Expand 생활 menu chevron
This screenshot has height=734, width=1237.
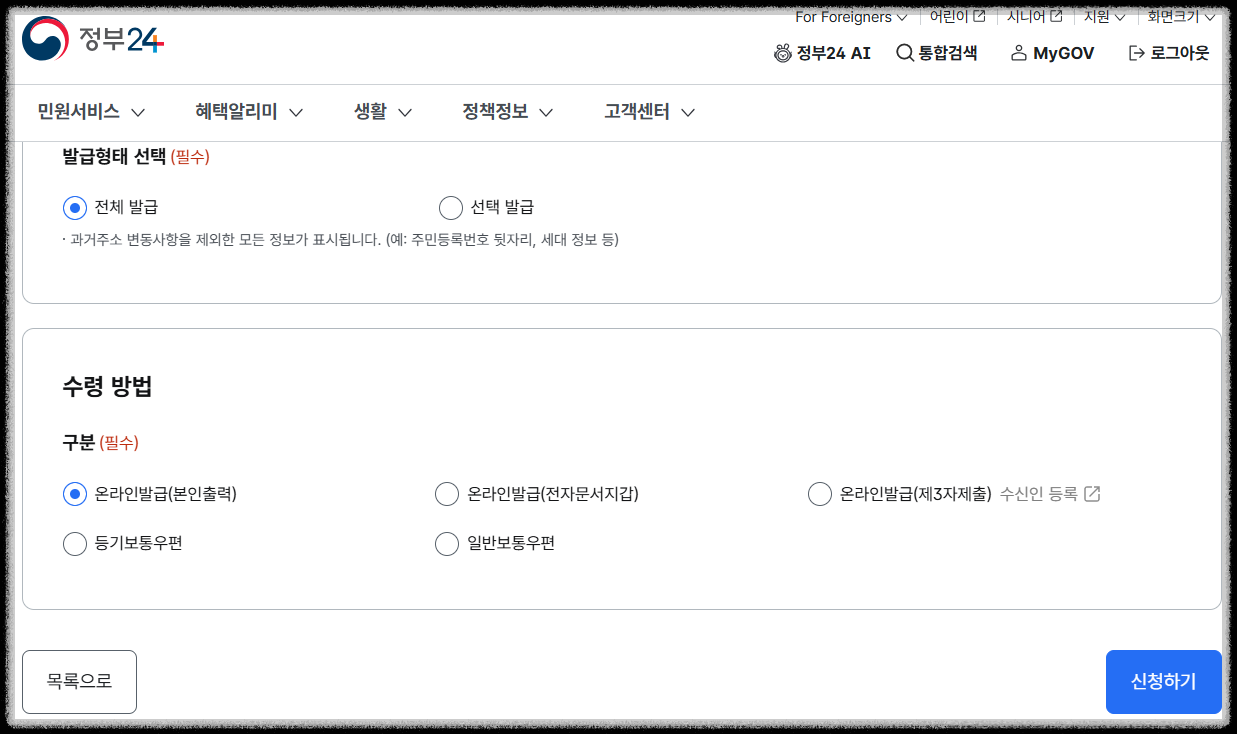click(x=405, y=113)
